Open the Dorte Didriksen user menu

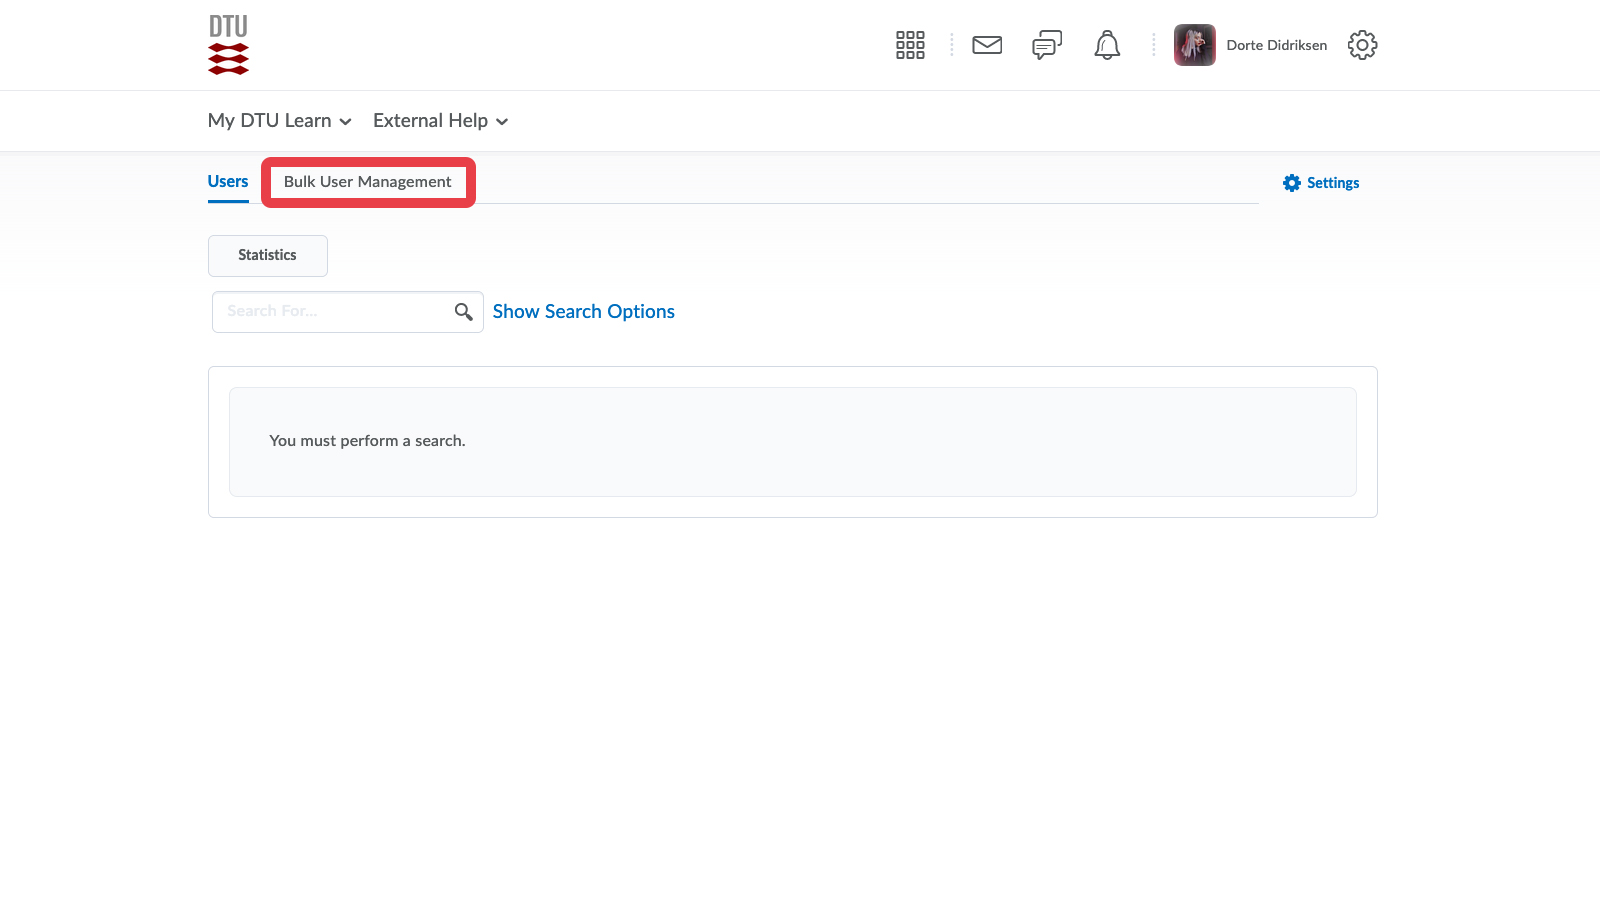[1276, 45]
